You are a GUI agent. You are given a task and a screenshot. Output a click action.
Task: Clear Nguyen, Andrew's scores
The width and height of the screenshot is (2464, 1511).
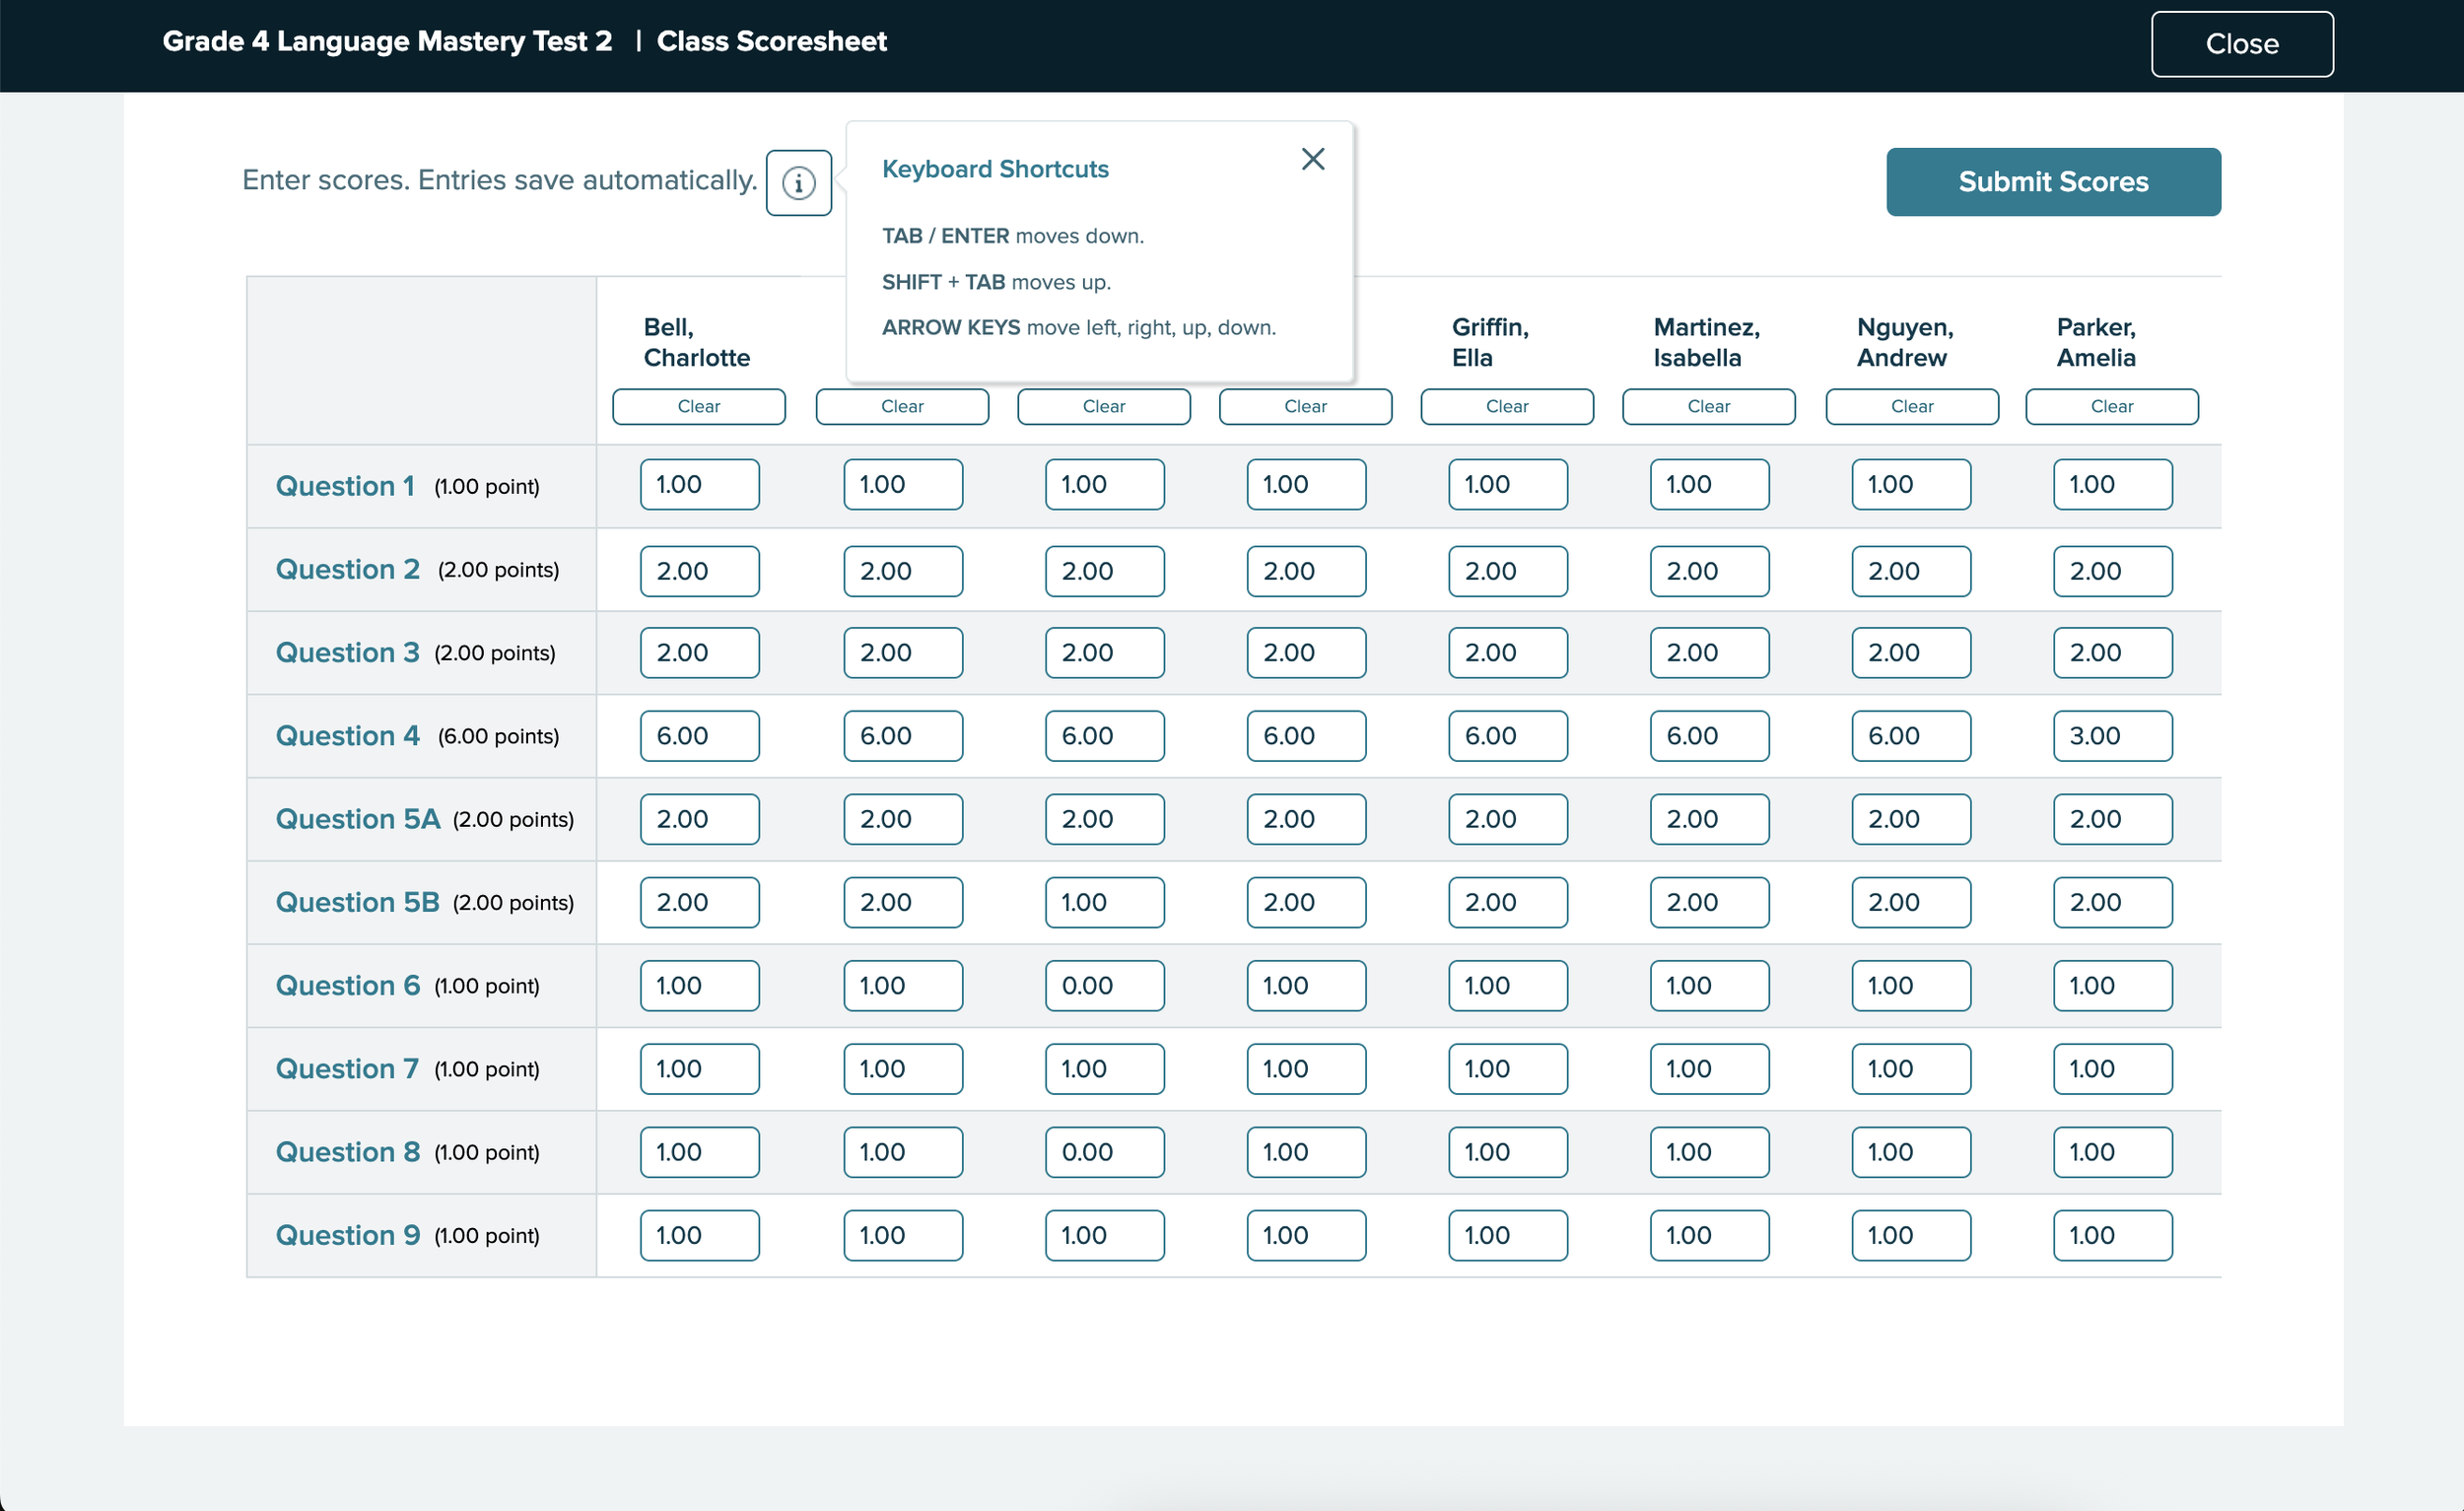pos(1911,406)
